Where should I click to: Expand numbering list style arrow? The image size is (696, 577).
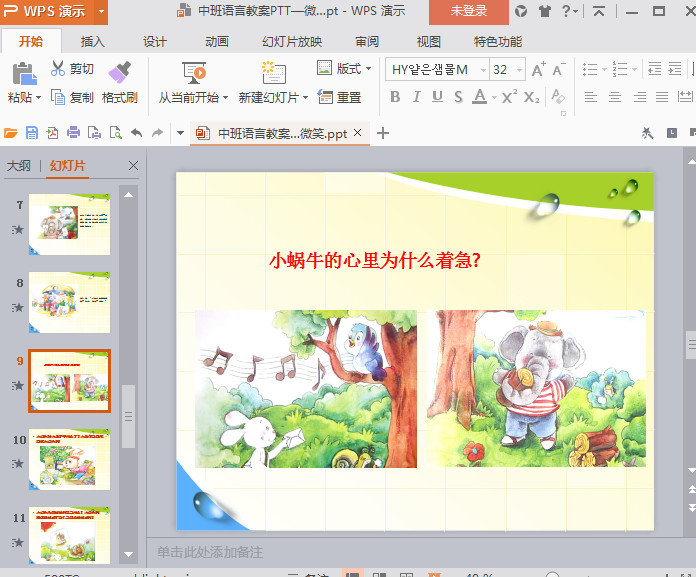click(x=634, y=69)
